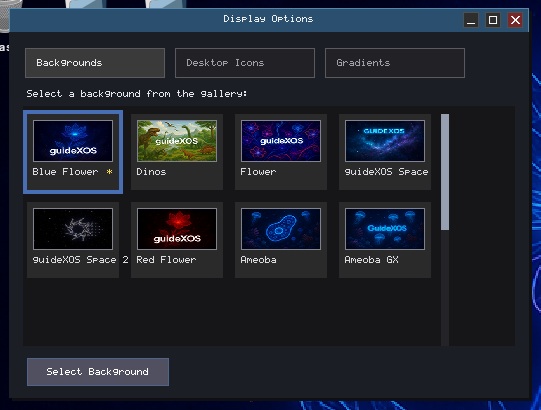Switch to the Backgrounds tab
The image size is (541, 410).
[x=95, y=63]
